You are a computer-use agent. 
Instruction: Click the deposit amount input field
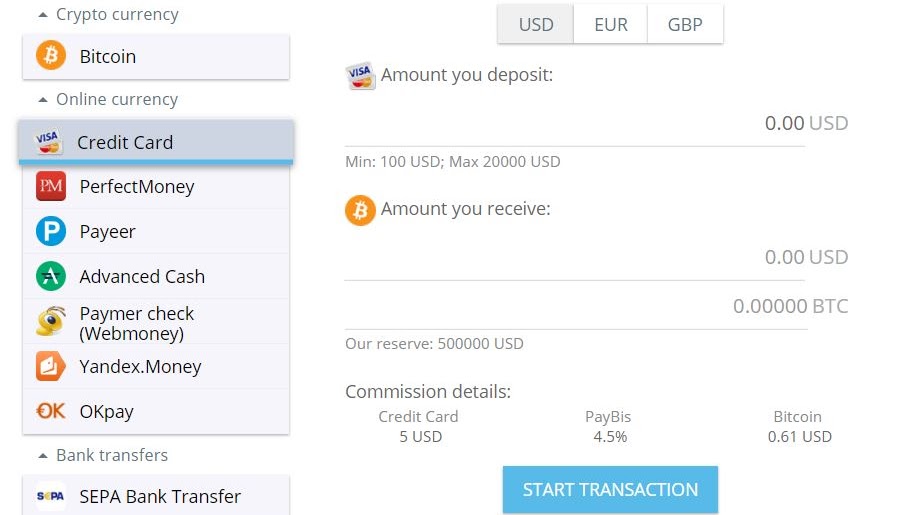click(574, 124)
